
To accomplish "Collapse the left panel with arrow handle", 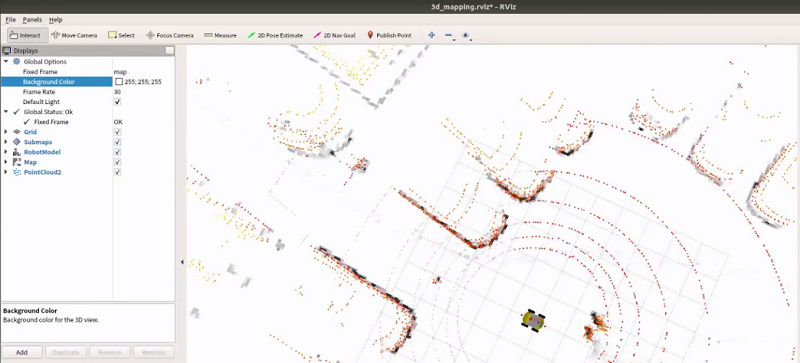I will click(x=182, y=262).
